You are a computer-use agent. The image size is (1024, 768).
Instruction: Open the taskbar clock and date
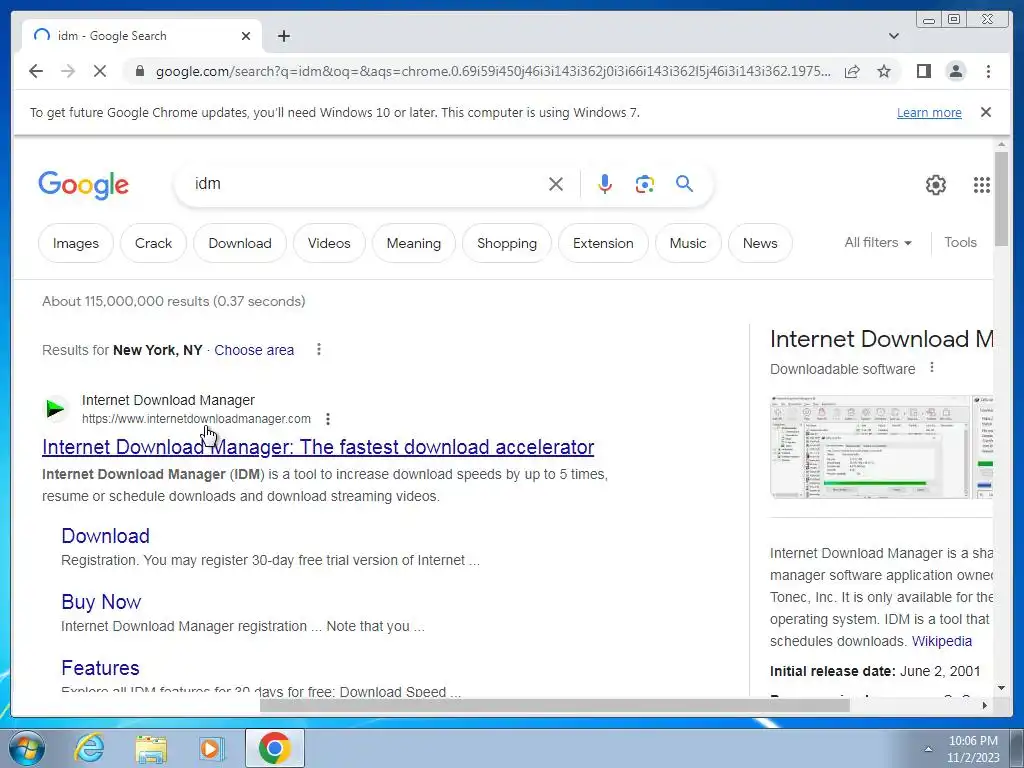[973, 749]
